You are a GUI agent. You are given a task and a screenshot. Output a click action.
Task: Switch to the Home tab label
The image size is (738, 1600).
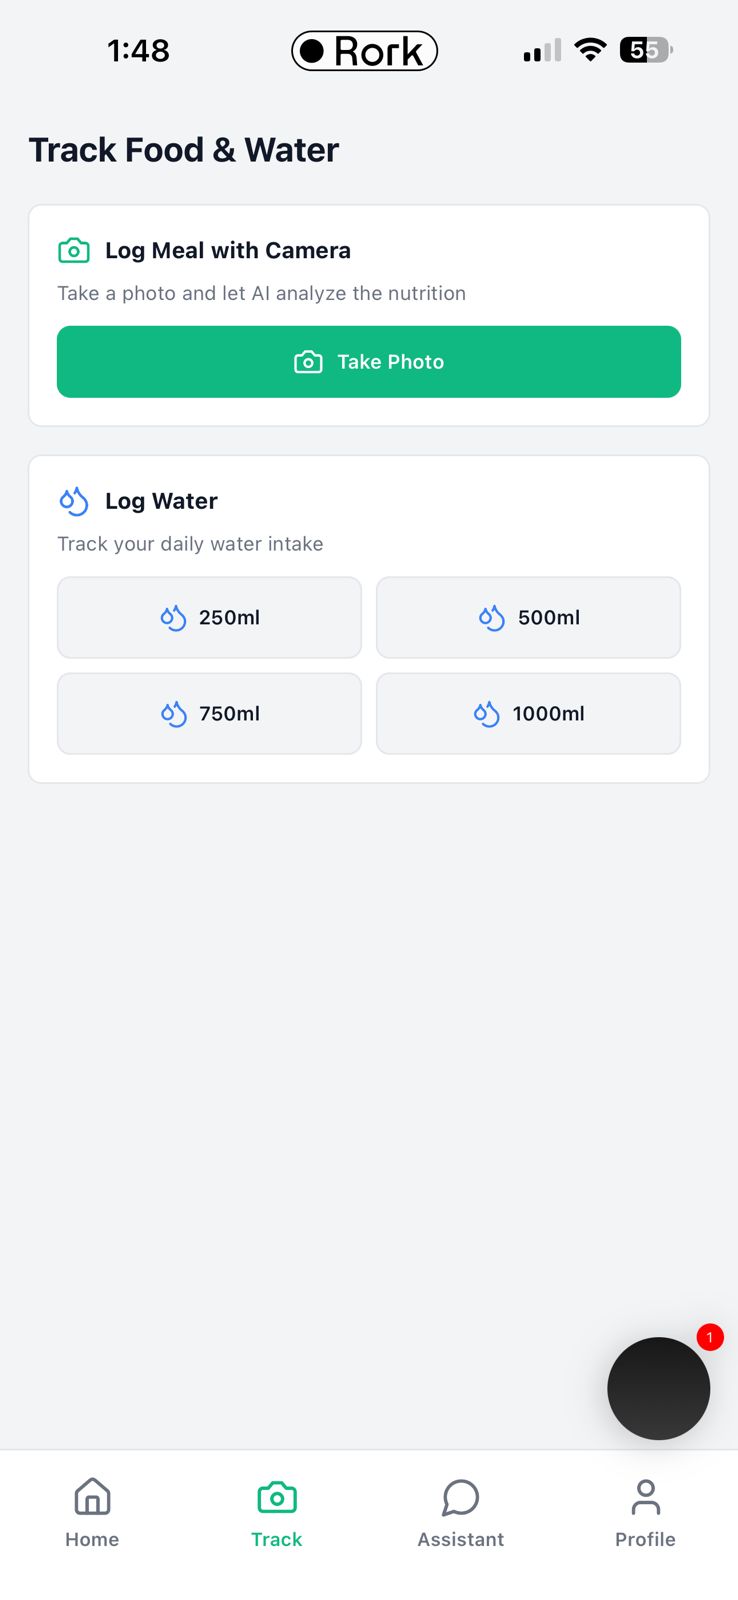[92, 1540]
